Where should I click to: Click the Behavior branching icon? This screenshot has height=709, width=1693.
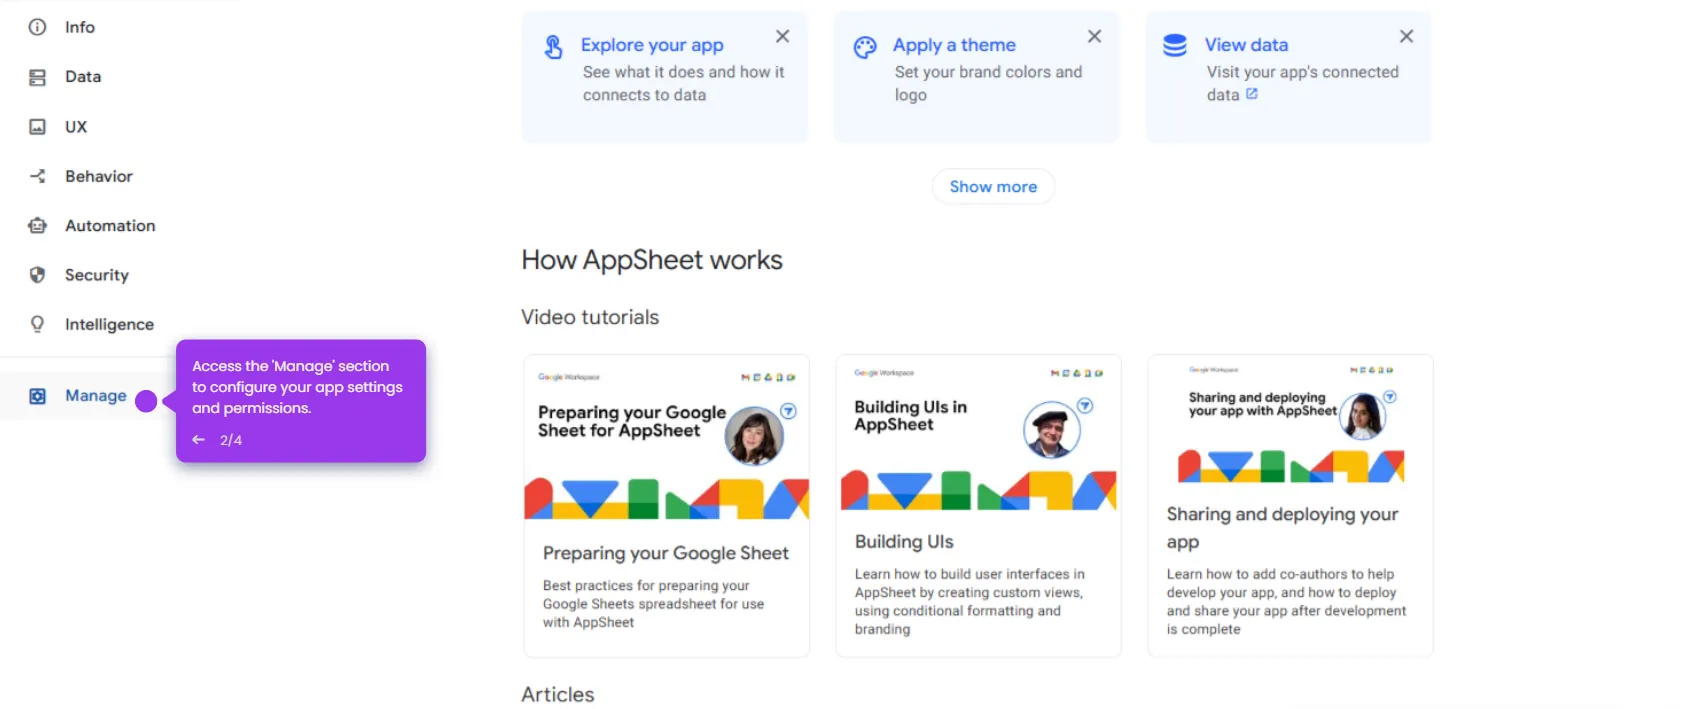[x=37, y=176]
